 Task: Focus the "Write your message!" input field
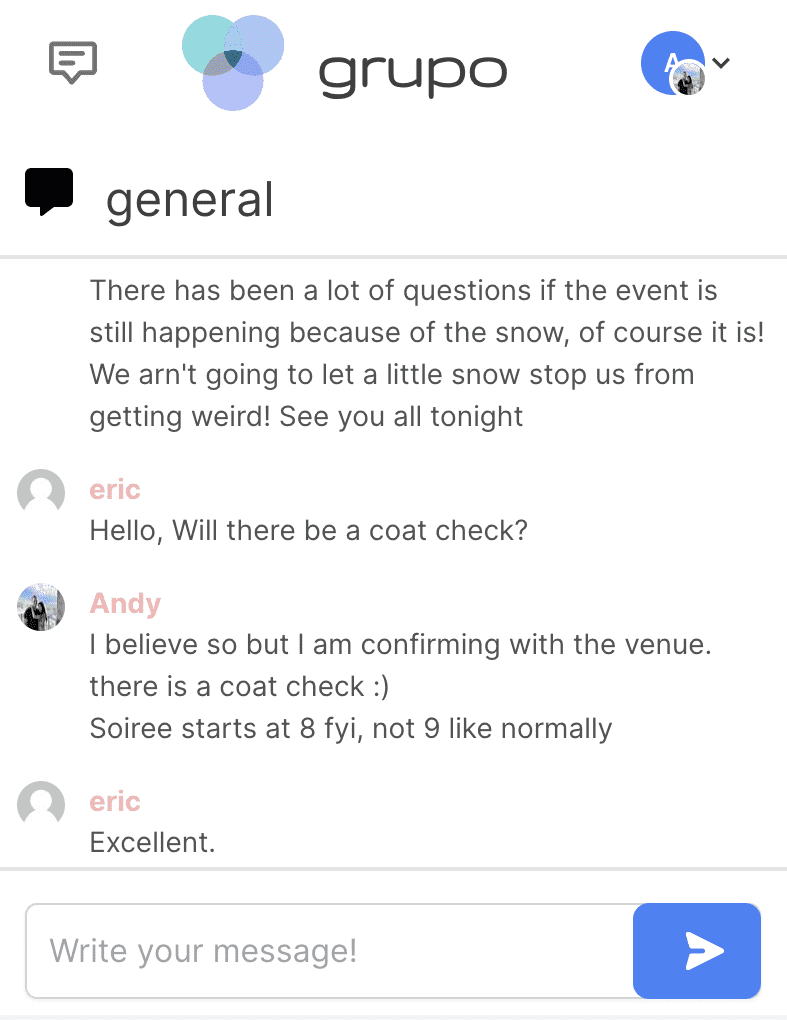pyautogui.click(x=330, y=951)
